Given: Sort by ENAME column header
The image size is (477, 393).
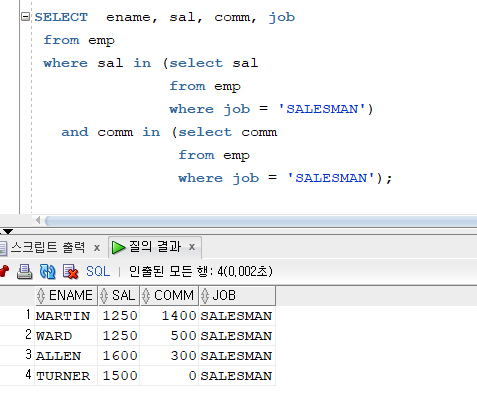Looking at the screenshot, I should tap(66, 295).
